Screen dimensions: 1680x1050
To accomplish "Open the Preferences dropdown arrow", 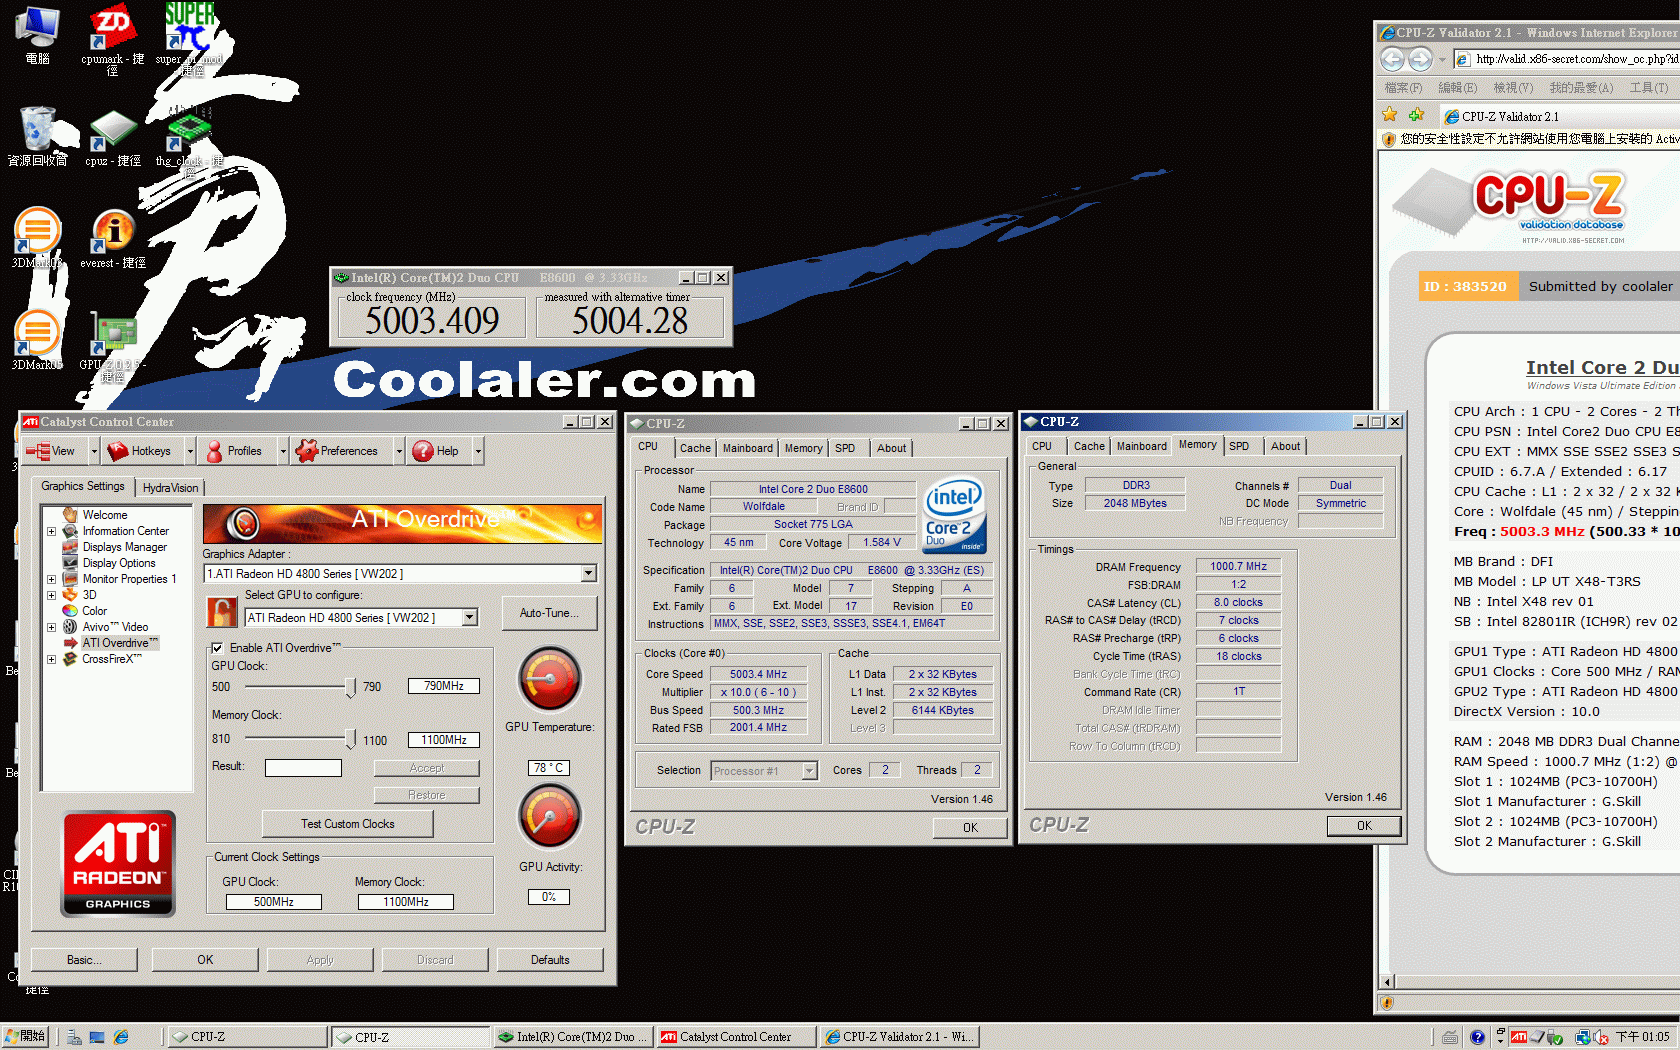I will [398, 451].
